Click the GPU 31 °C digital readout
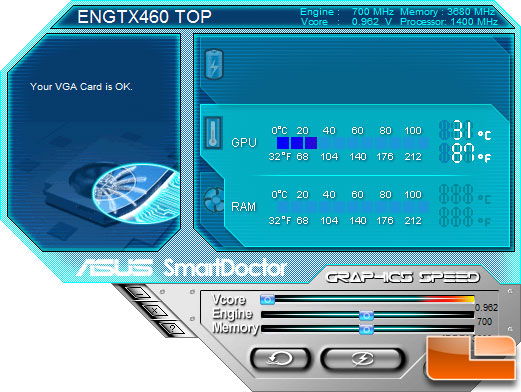Screen dimensions: 521x392 click(465, 130)
